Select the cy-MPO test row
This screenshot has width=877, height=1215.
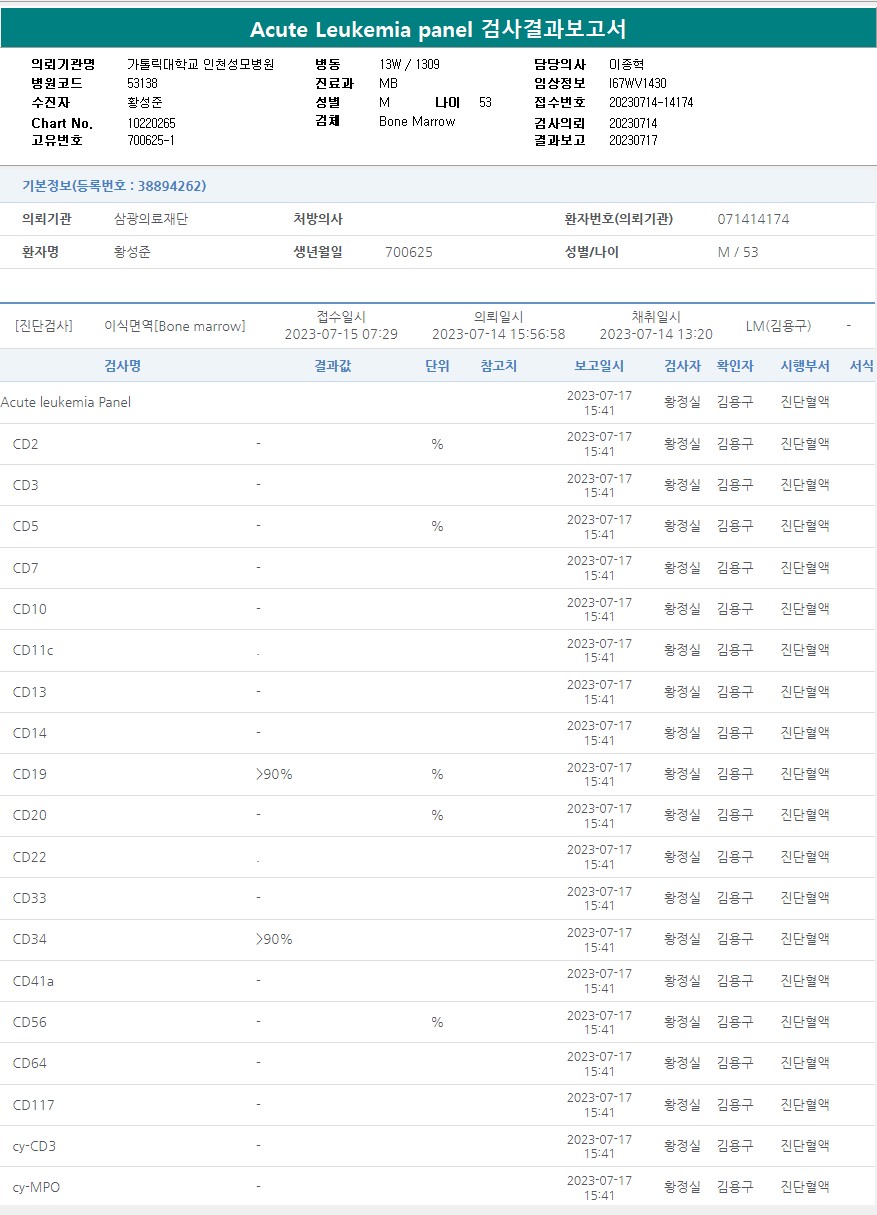pos(36,1187)
